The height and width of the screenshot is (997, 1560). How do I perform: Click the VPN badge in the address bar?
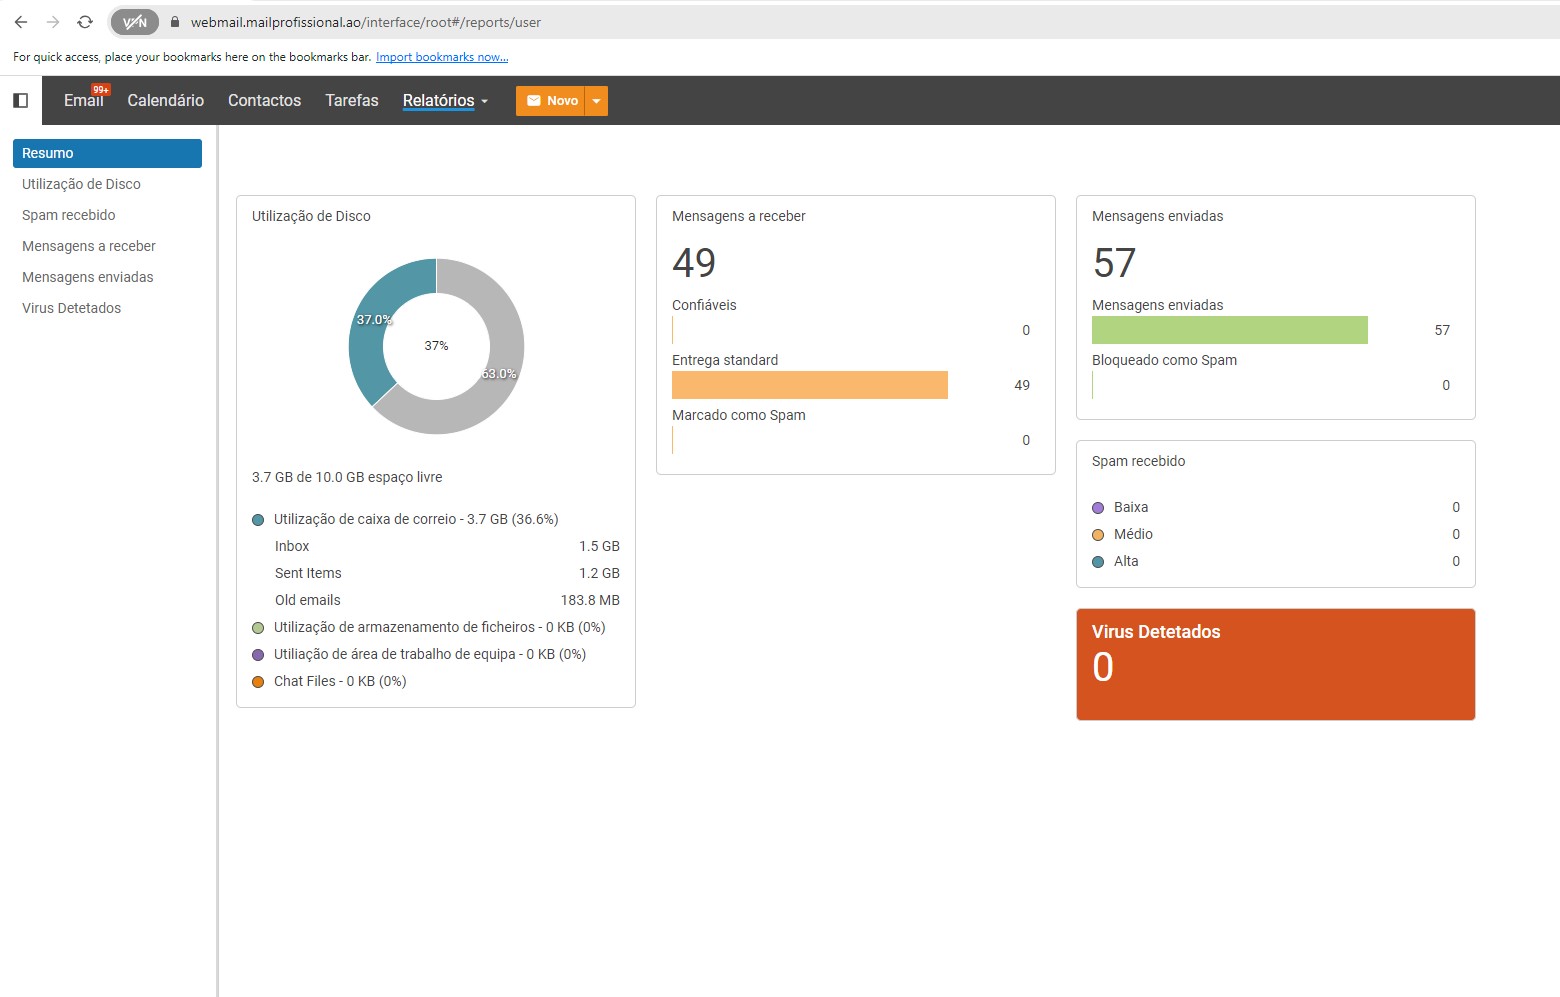[x=134, y=22]
